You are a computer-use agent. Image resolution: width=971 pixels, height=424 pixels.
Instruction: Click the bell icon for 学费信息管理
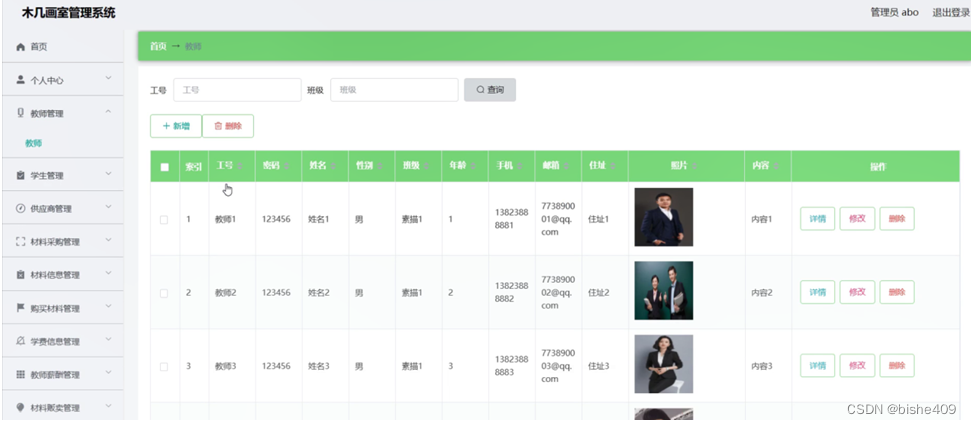pyautogui.click(x=20, y=341)
